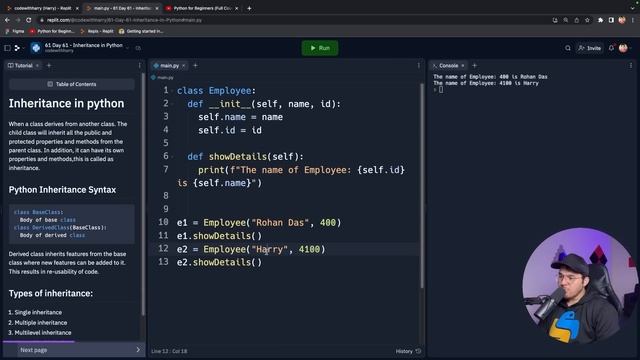Click editor vertical scrollbar
640x360 pixels.
tap(422, 186)
